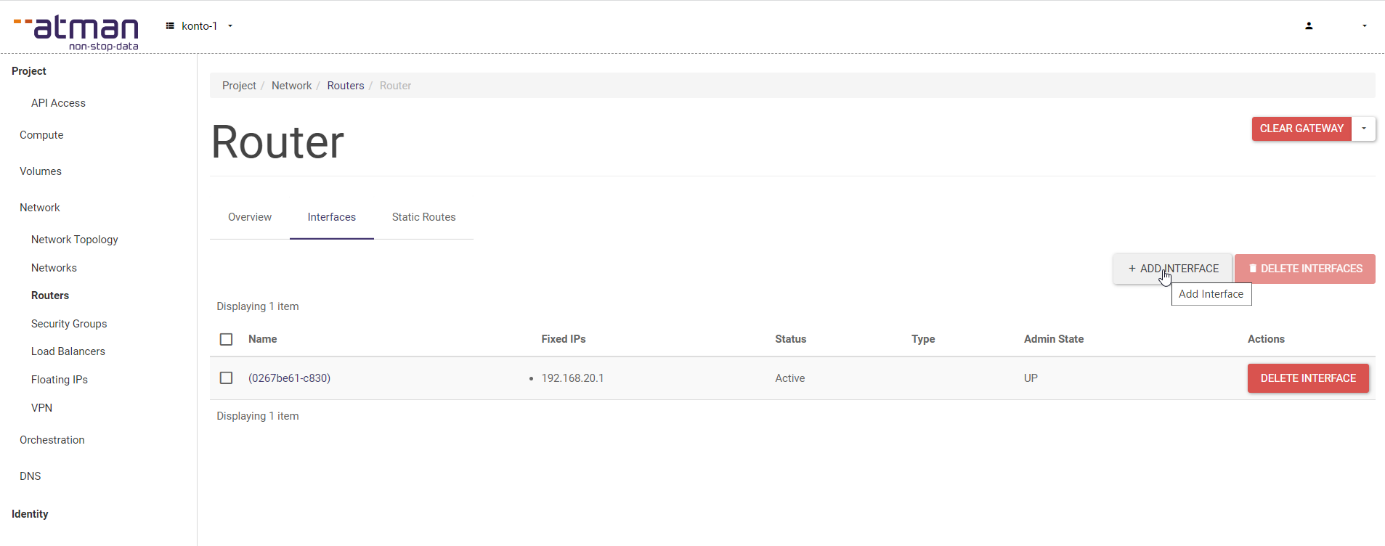Open the (0267be61-c830) interface name link
The image size is (1385, 546).
tap(289, 378)
